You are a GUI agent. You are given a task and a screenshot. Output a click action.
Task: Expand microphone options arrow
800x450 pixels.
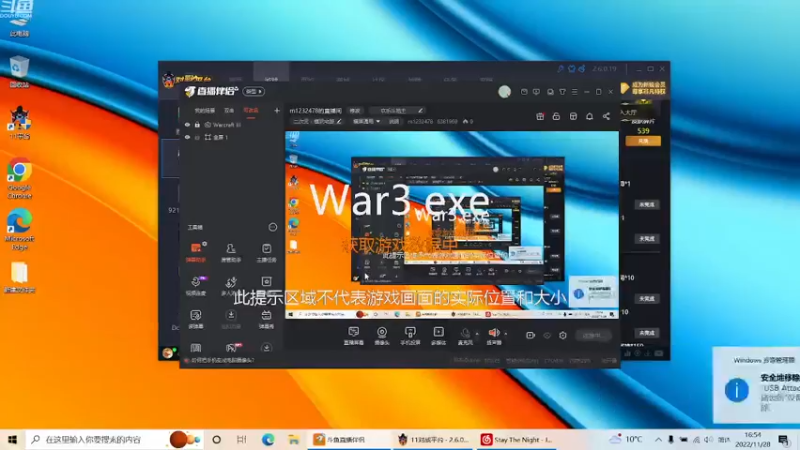[x=477, y=334]
